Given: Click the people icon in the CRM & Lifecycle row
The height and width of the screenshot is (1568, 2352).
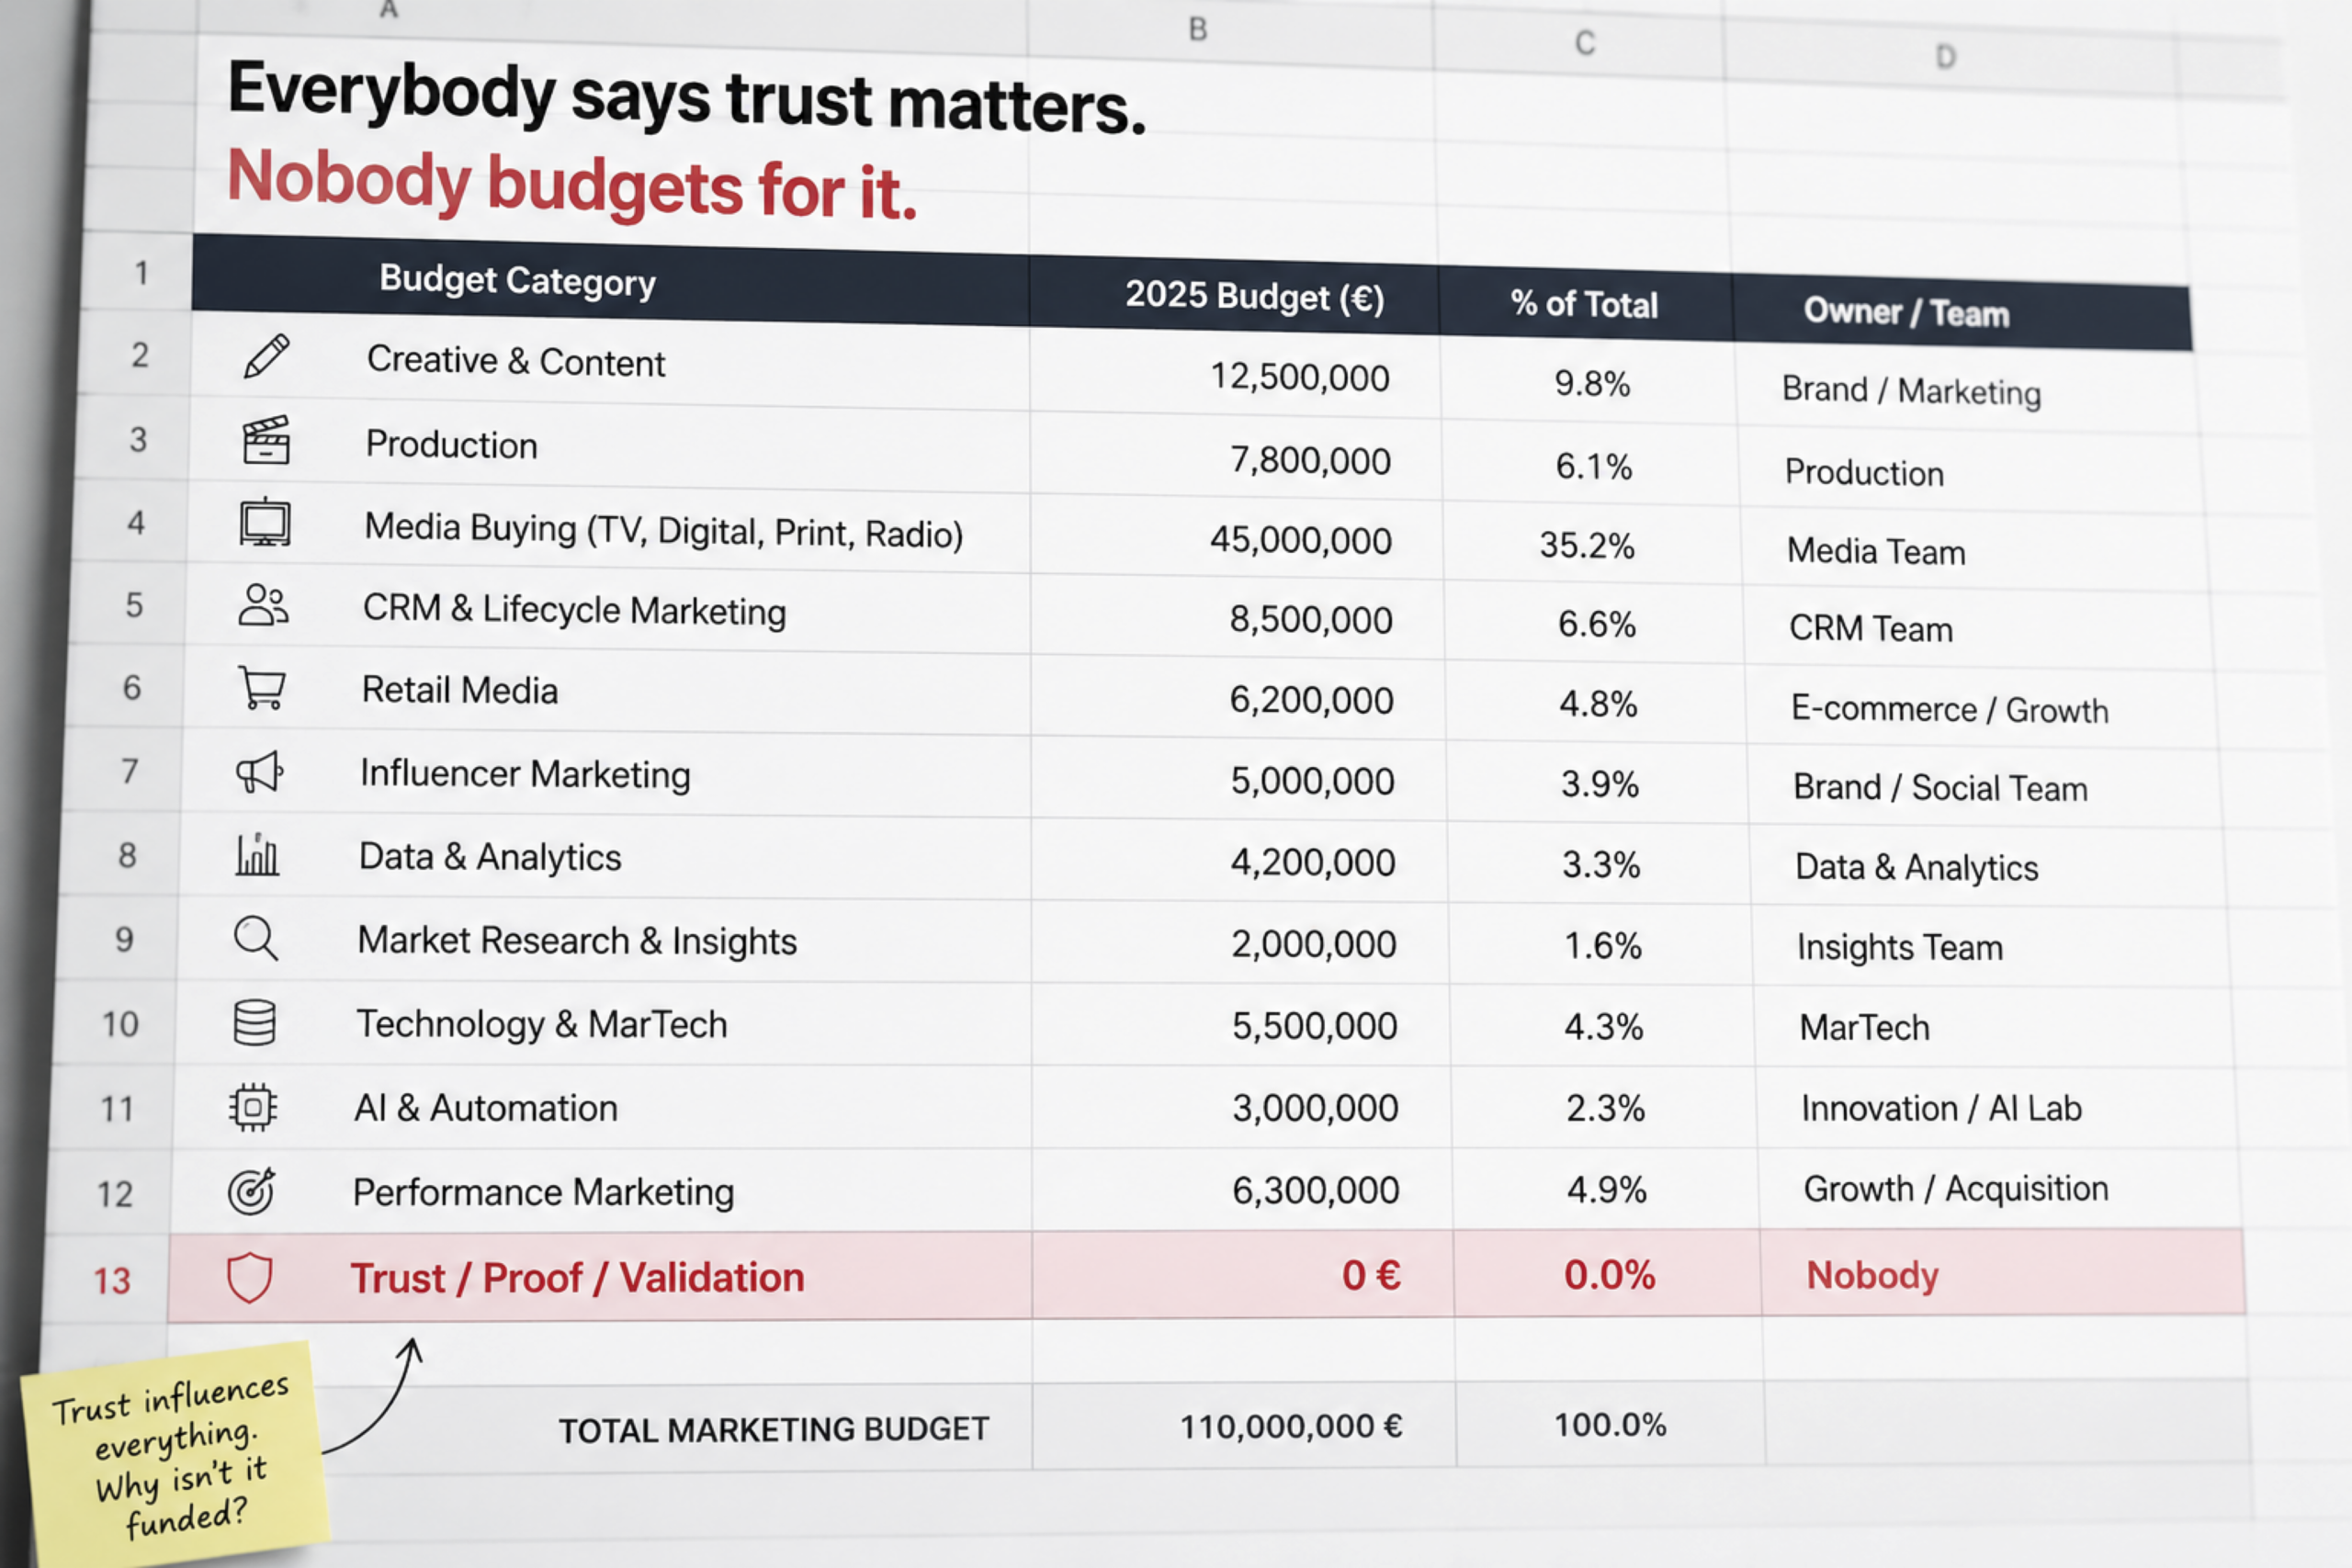Looking at the screenshot, I should click(264, 605).
